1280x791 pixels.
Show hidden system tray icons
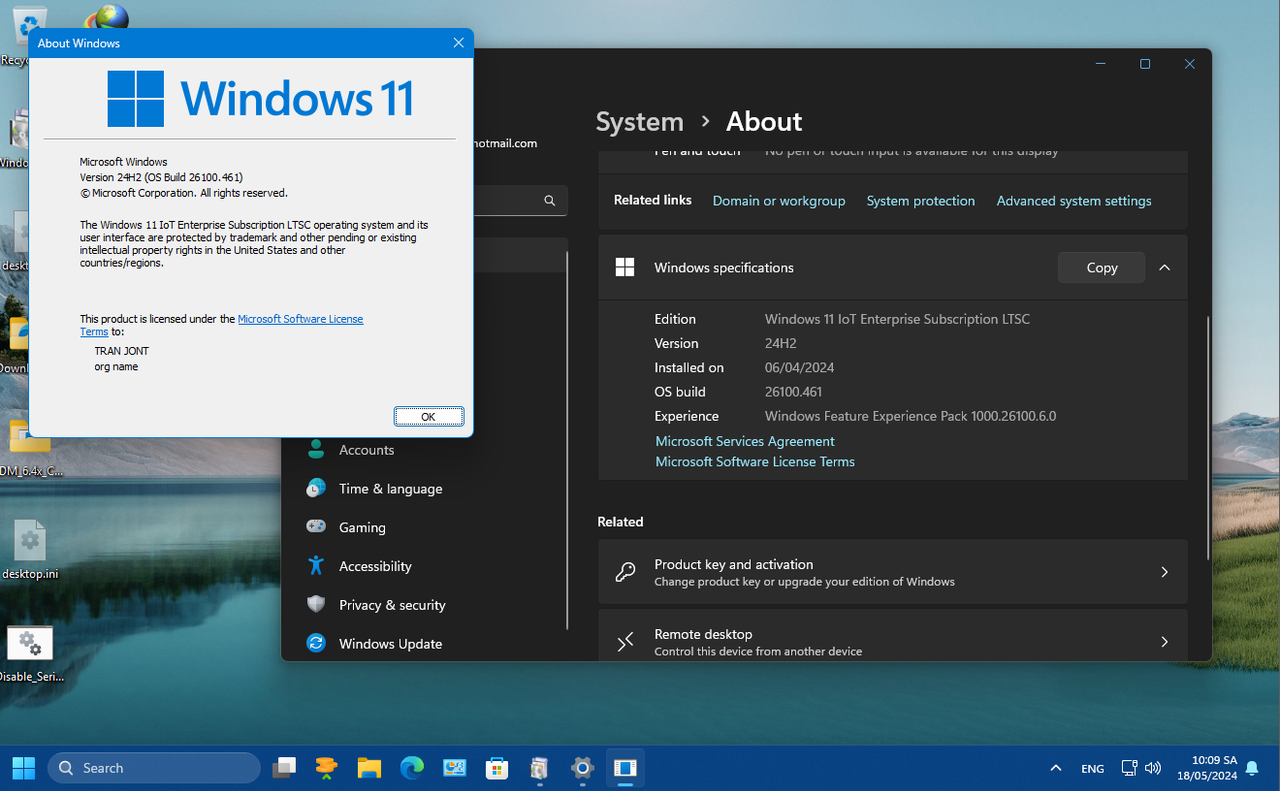[1056, 768]
